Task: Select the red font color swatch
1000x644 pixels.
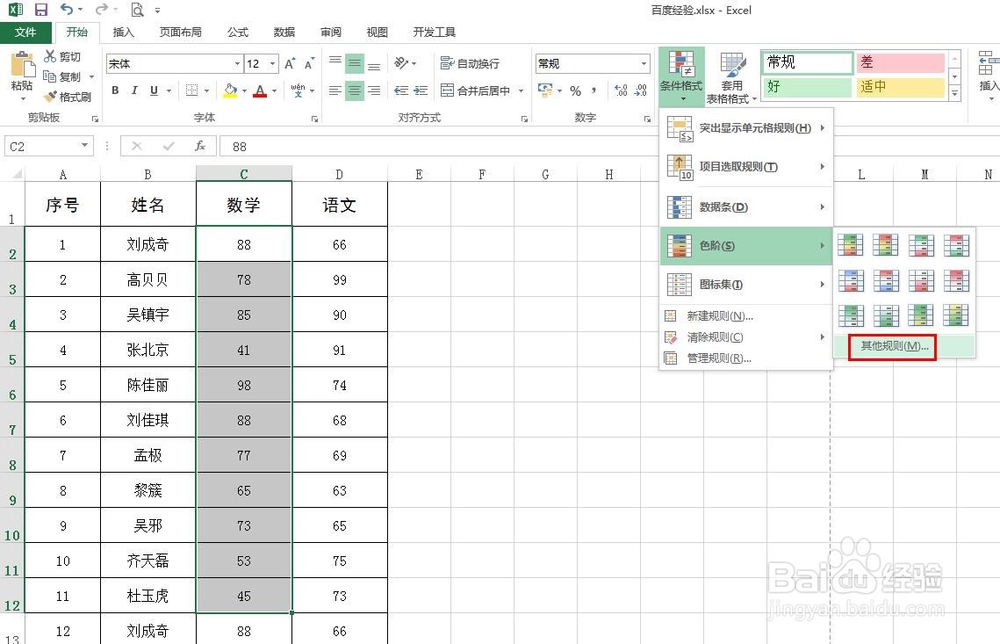Action: click(262, 91)
